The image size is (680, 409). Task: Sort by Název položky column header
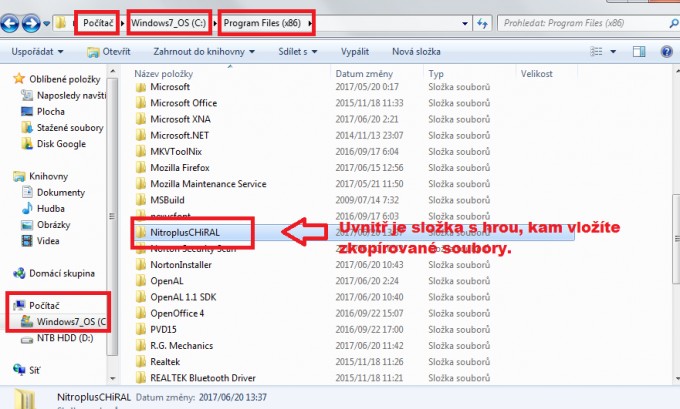tap(163, 74)
